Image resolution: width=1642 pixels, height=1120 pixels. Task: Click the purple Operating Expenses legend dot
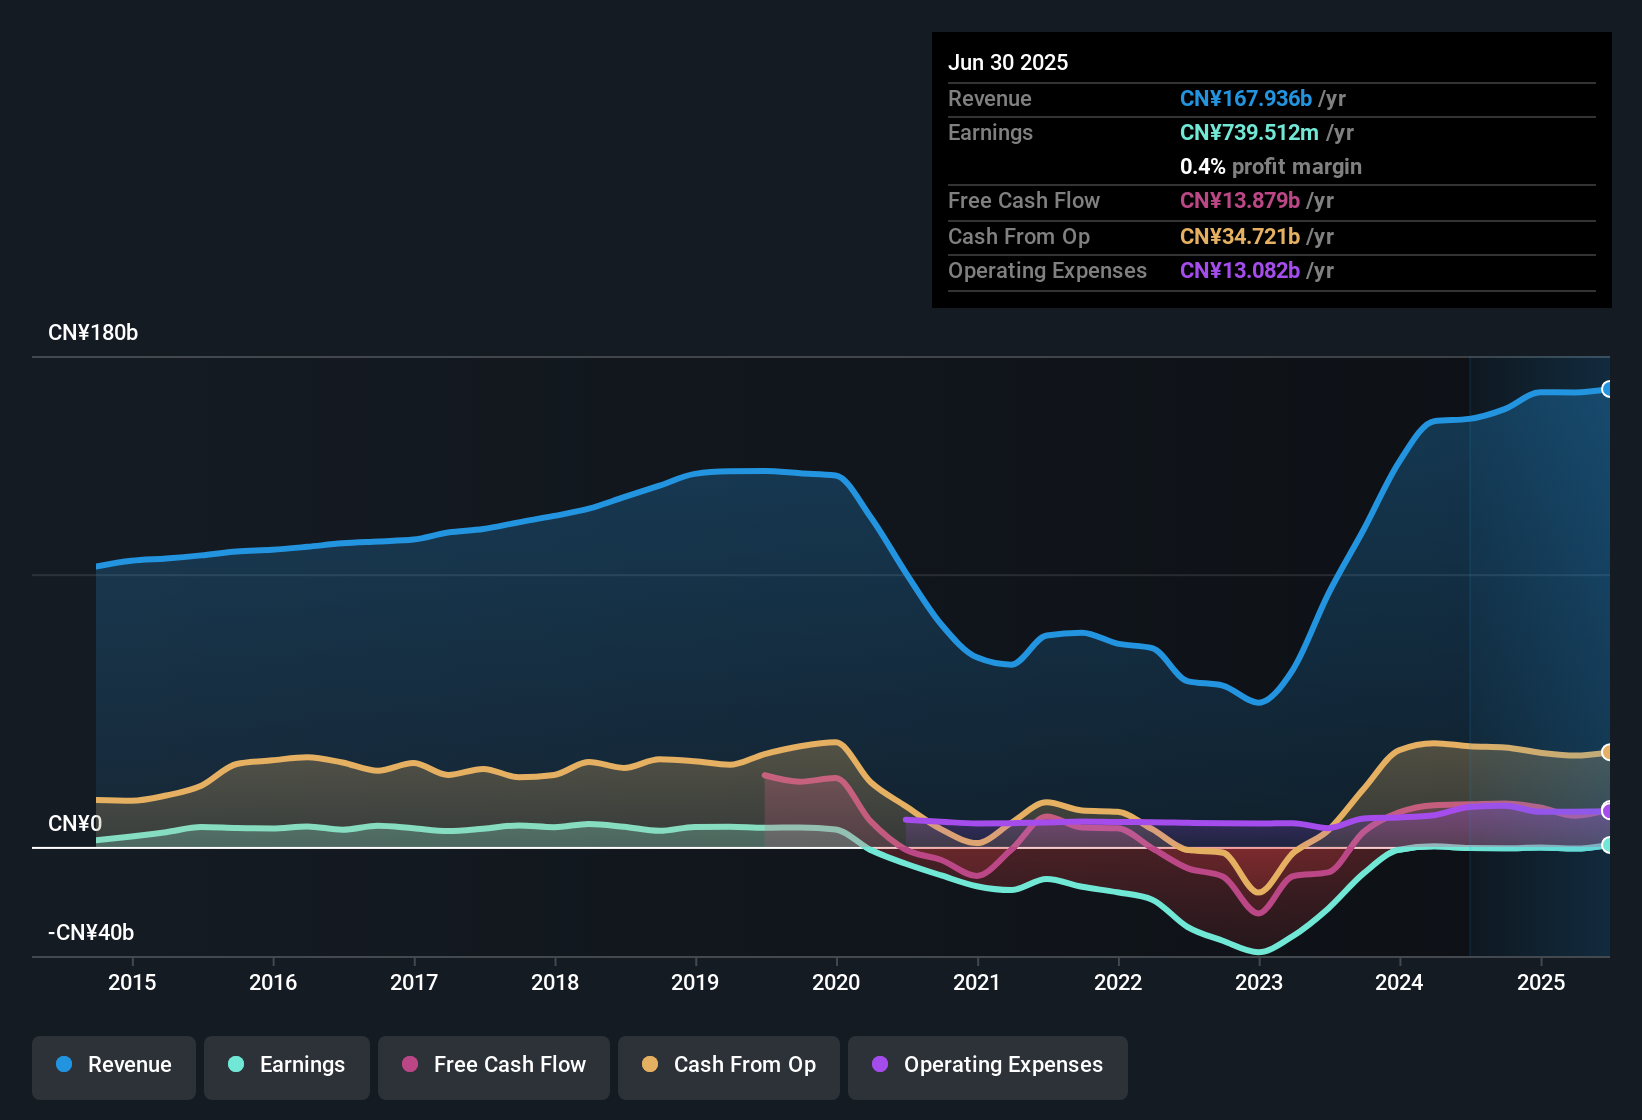(x=879, y=1065)
